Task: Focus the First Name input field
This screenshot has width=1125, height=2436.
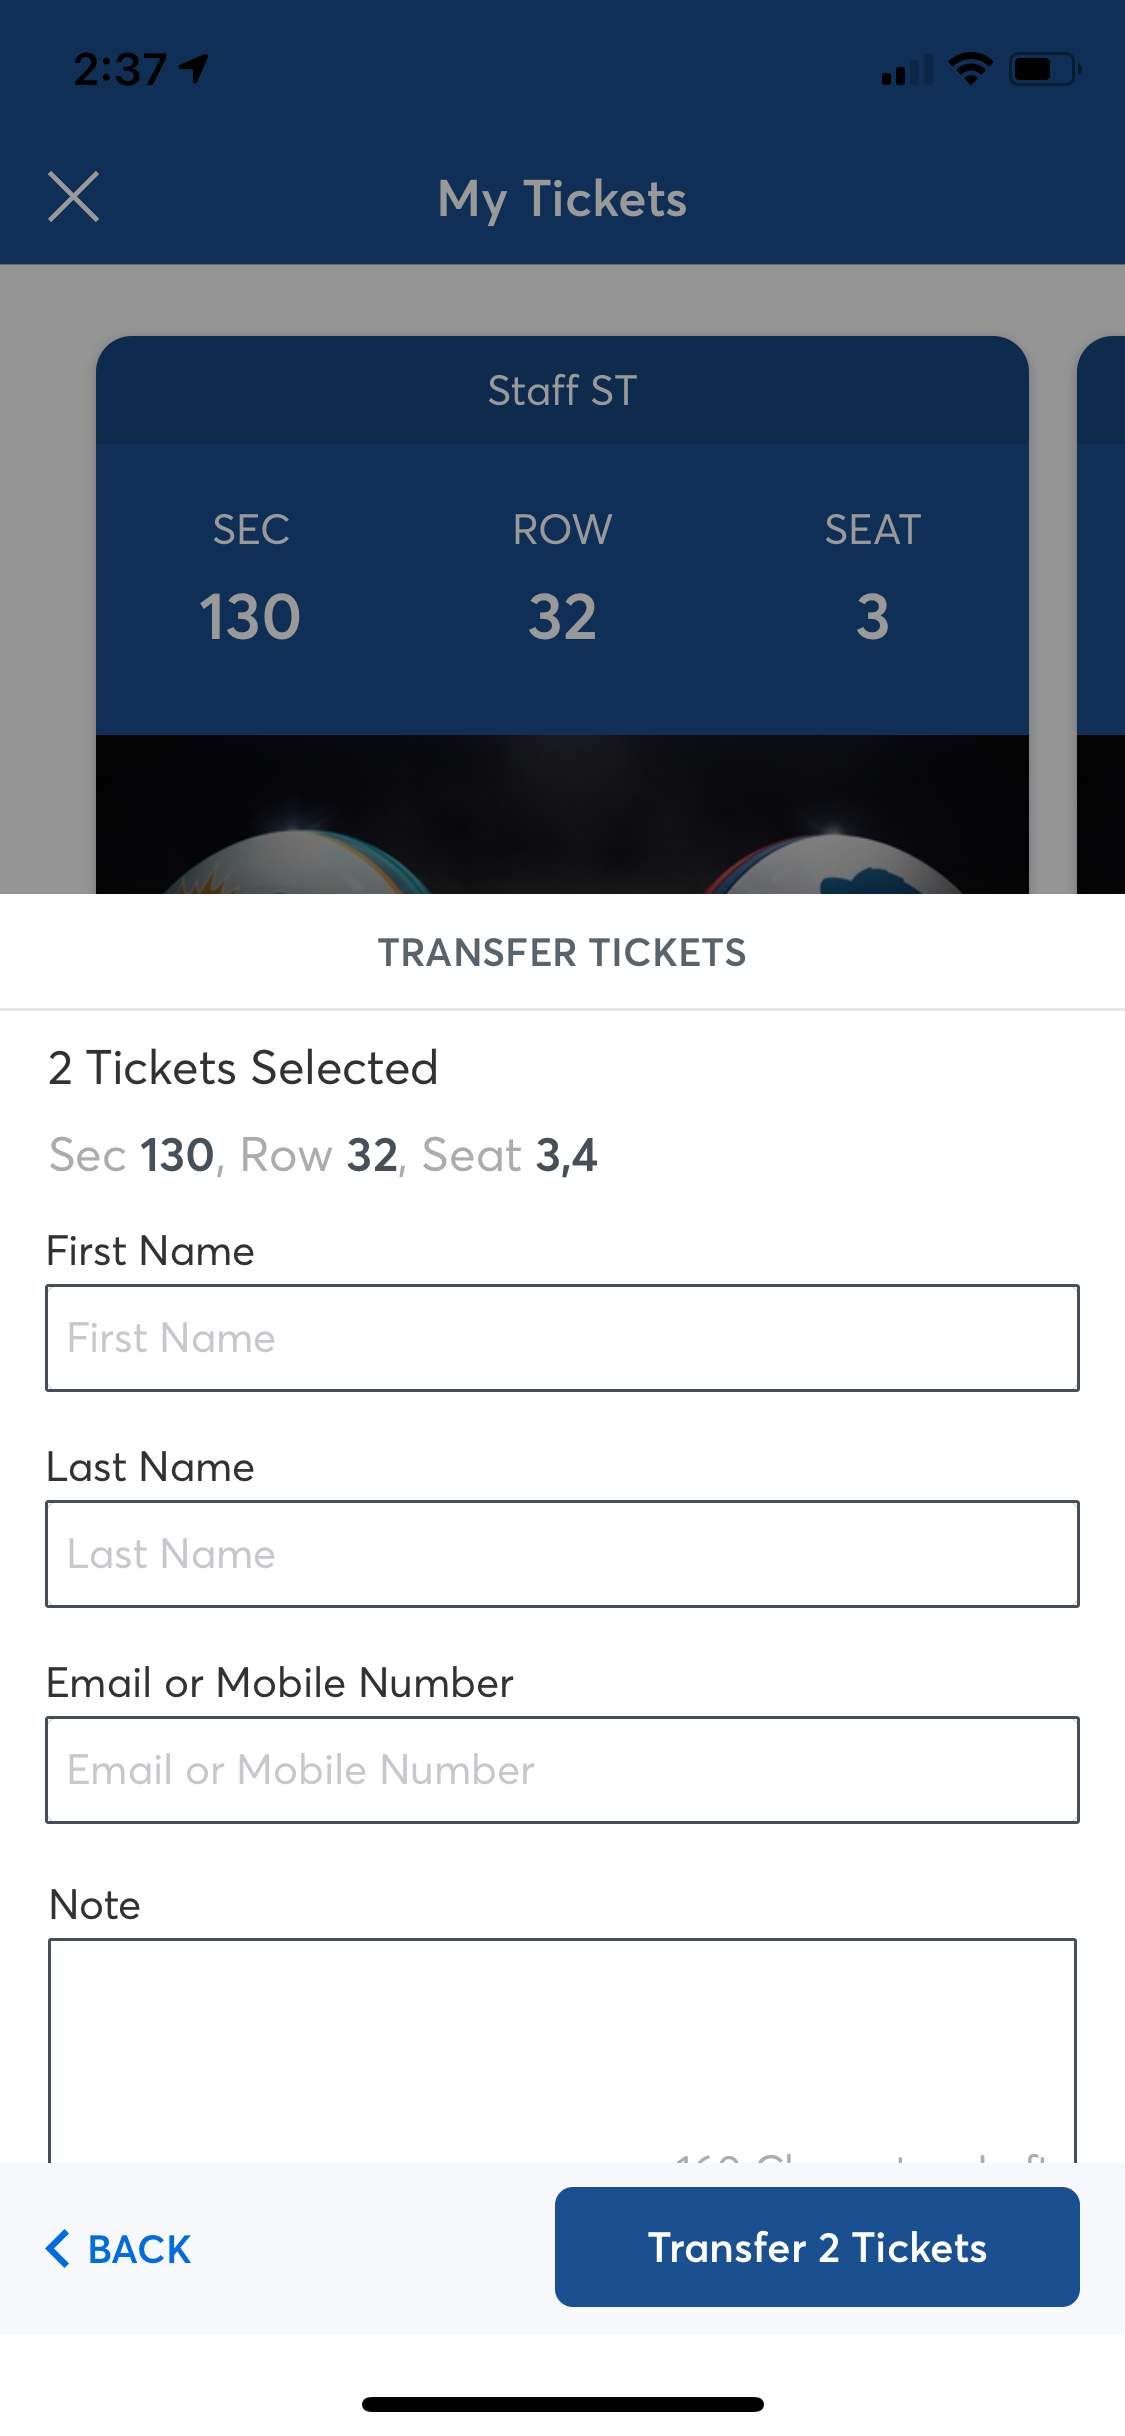Action: point(562,1338)
